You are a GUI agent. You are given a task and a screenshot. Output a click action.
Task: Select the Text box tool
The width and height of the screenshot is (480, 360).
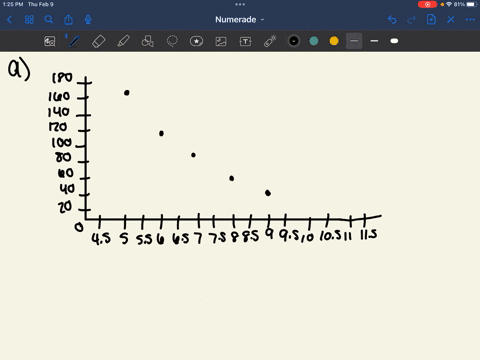(245, 41)
